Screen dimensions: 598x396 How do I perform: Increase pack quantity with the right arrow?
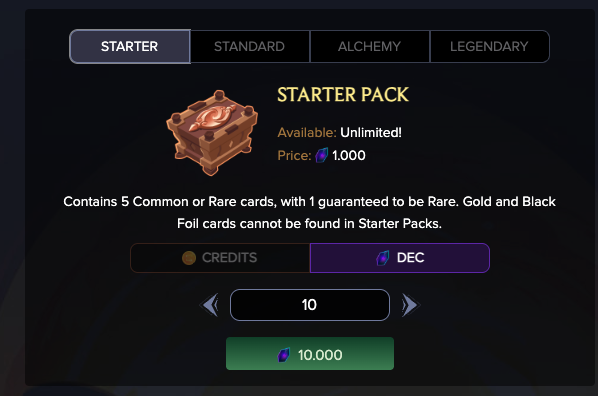pos(410,305)
